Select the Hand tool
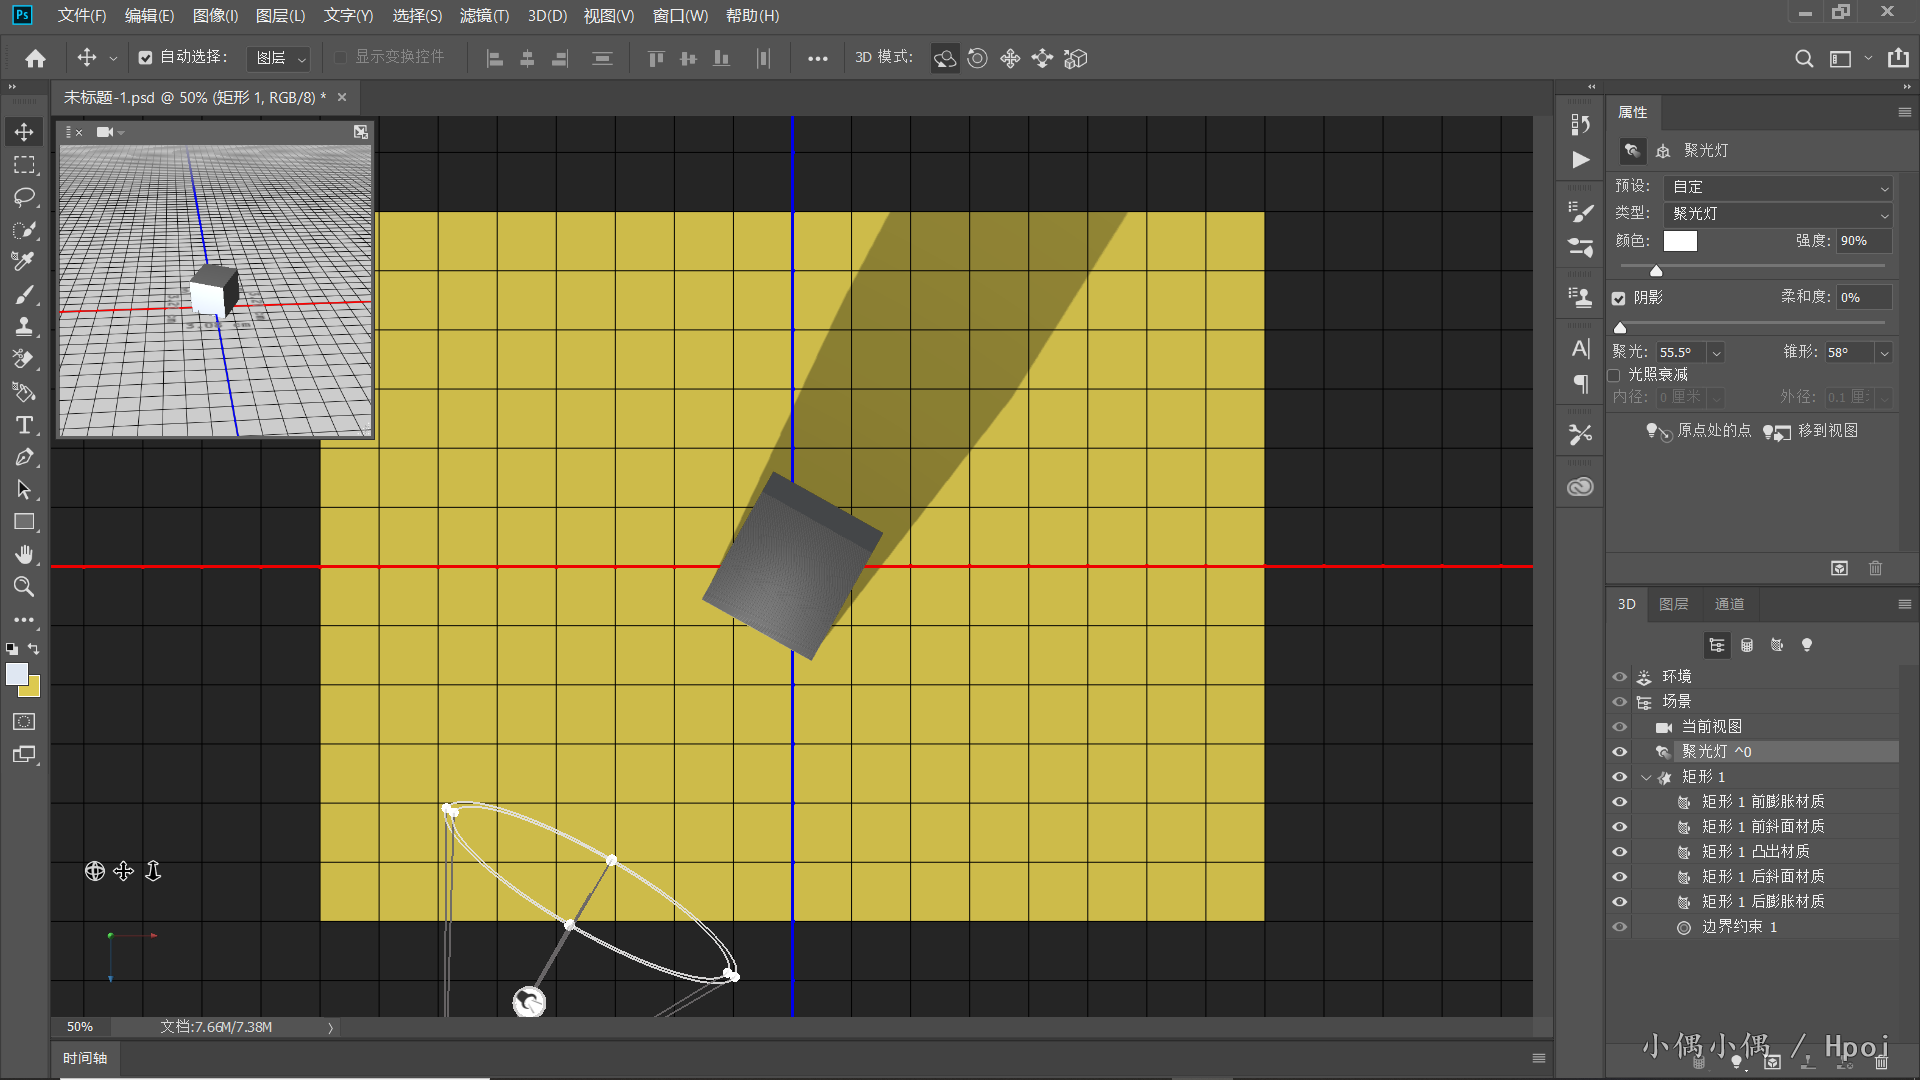The width and height of the screenshot is (1920, 1080). 24,554
